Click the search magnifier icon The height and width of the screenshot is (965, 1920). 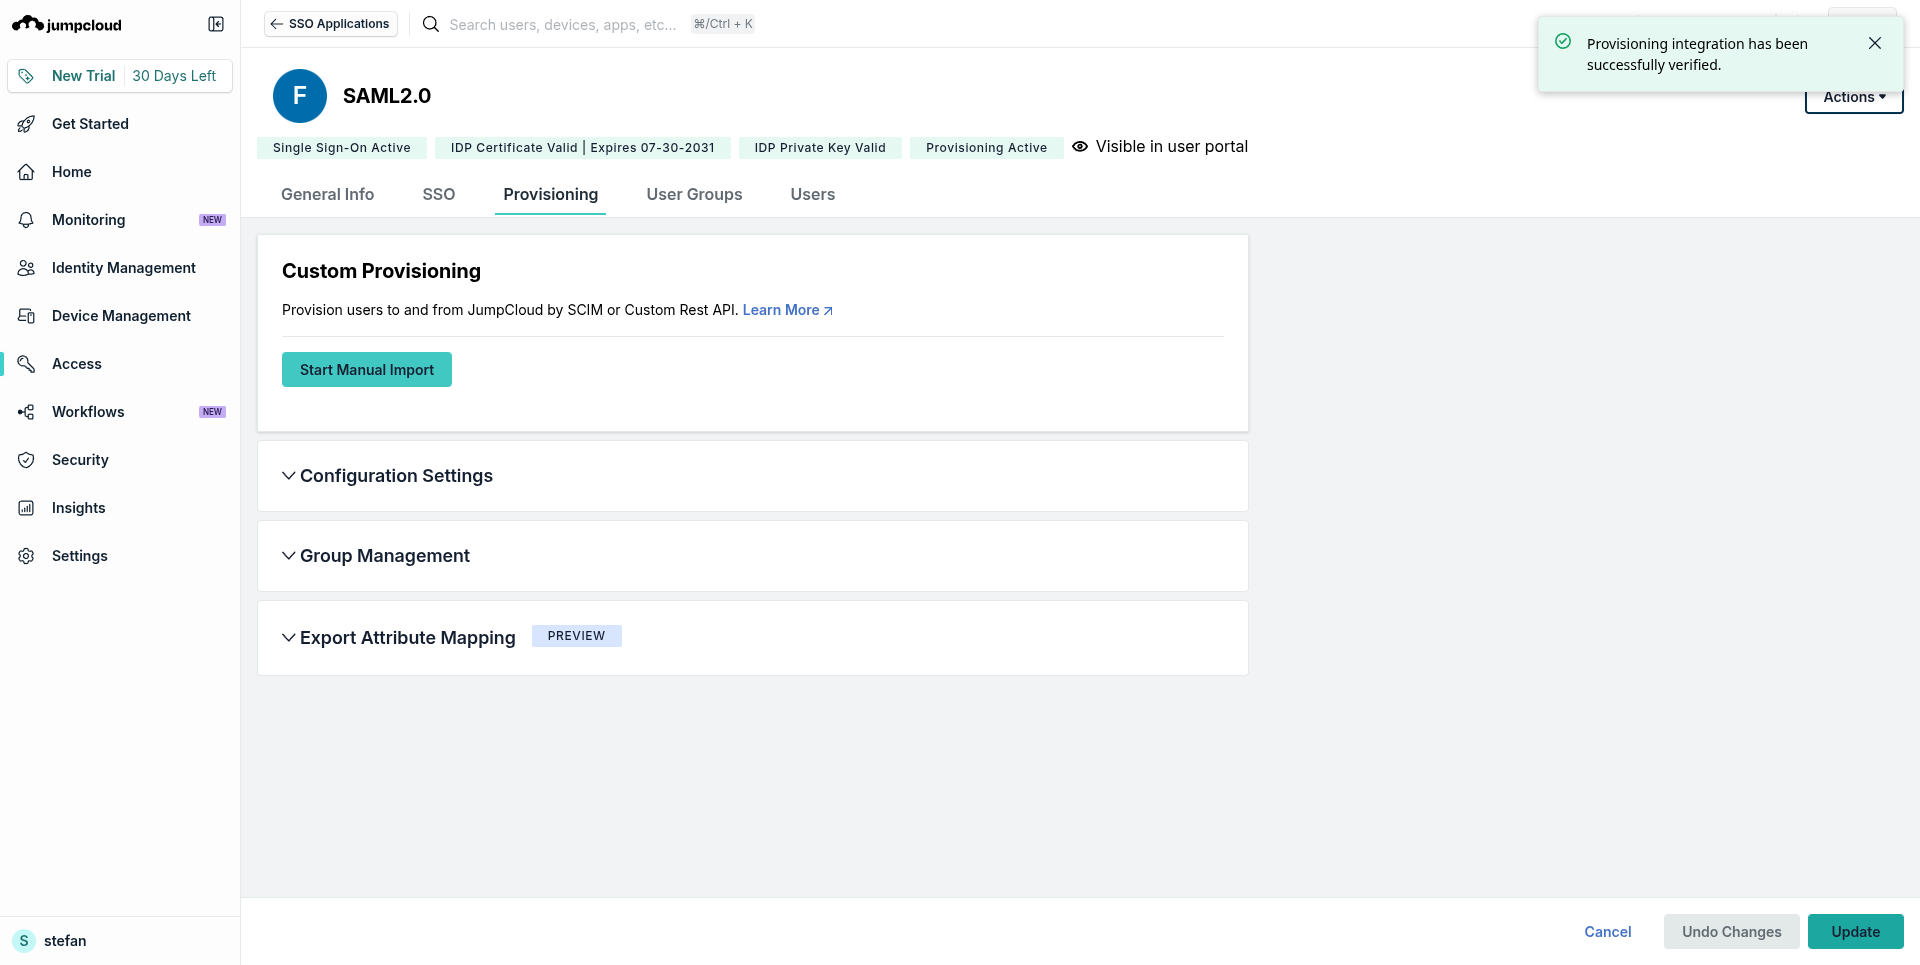(431, 24)
